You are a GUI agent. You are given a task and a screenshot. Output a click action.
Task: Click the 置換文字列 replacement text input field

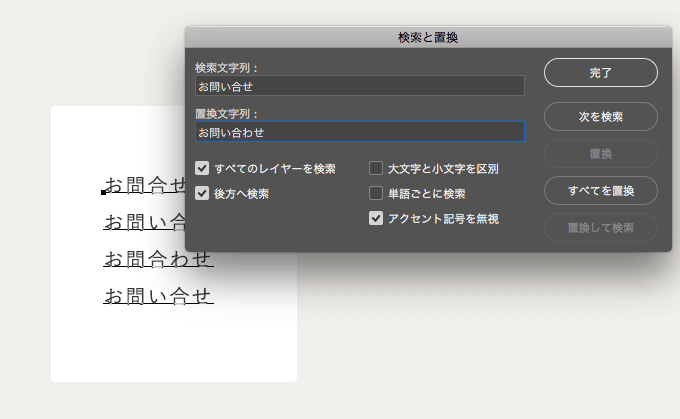tap(360, 132)
